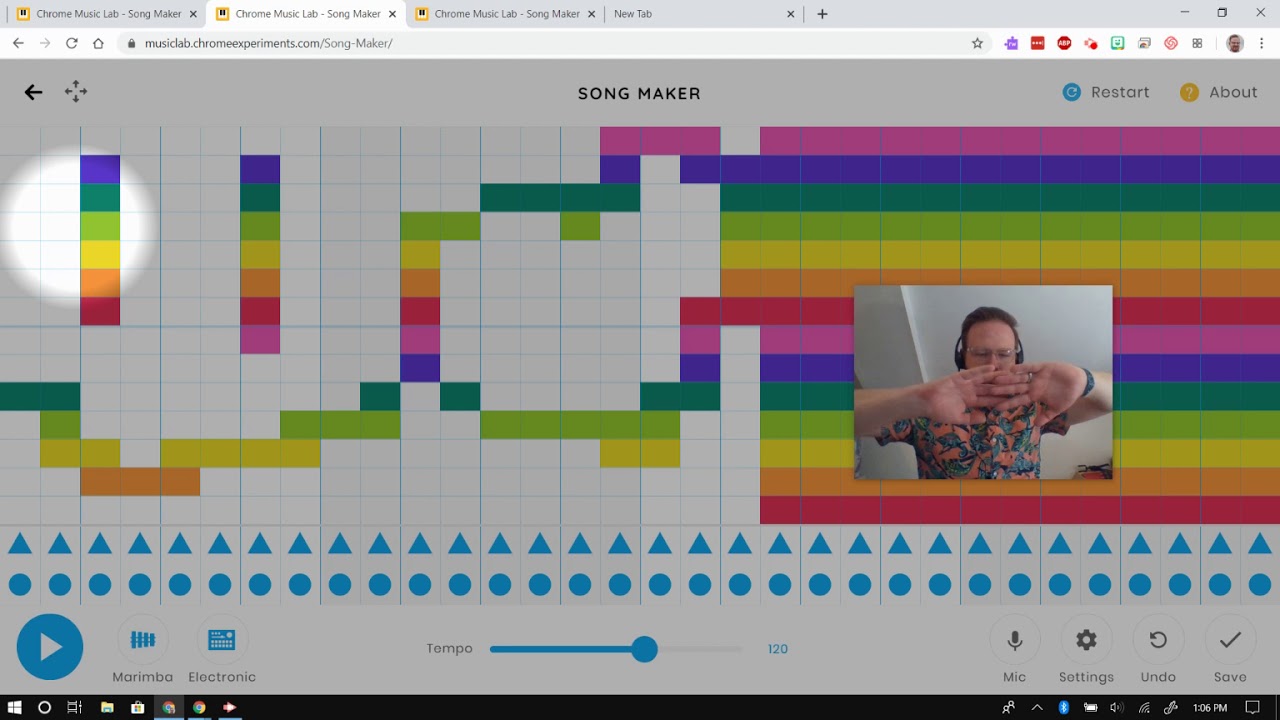Toggle the first triangle percussion beat

[20, 544]
